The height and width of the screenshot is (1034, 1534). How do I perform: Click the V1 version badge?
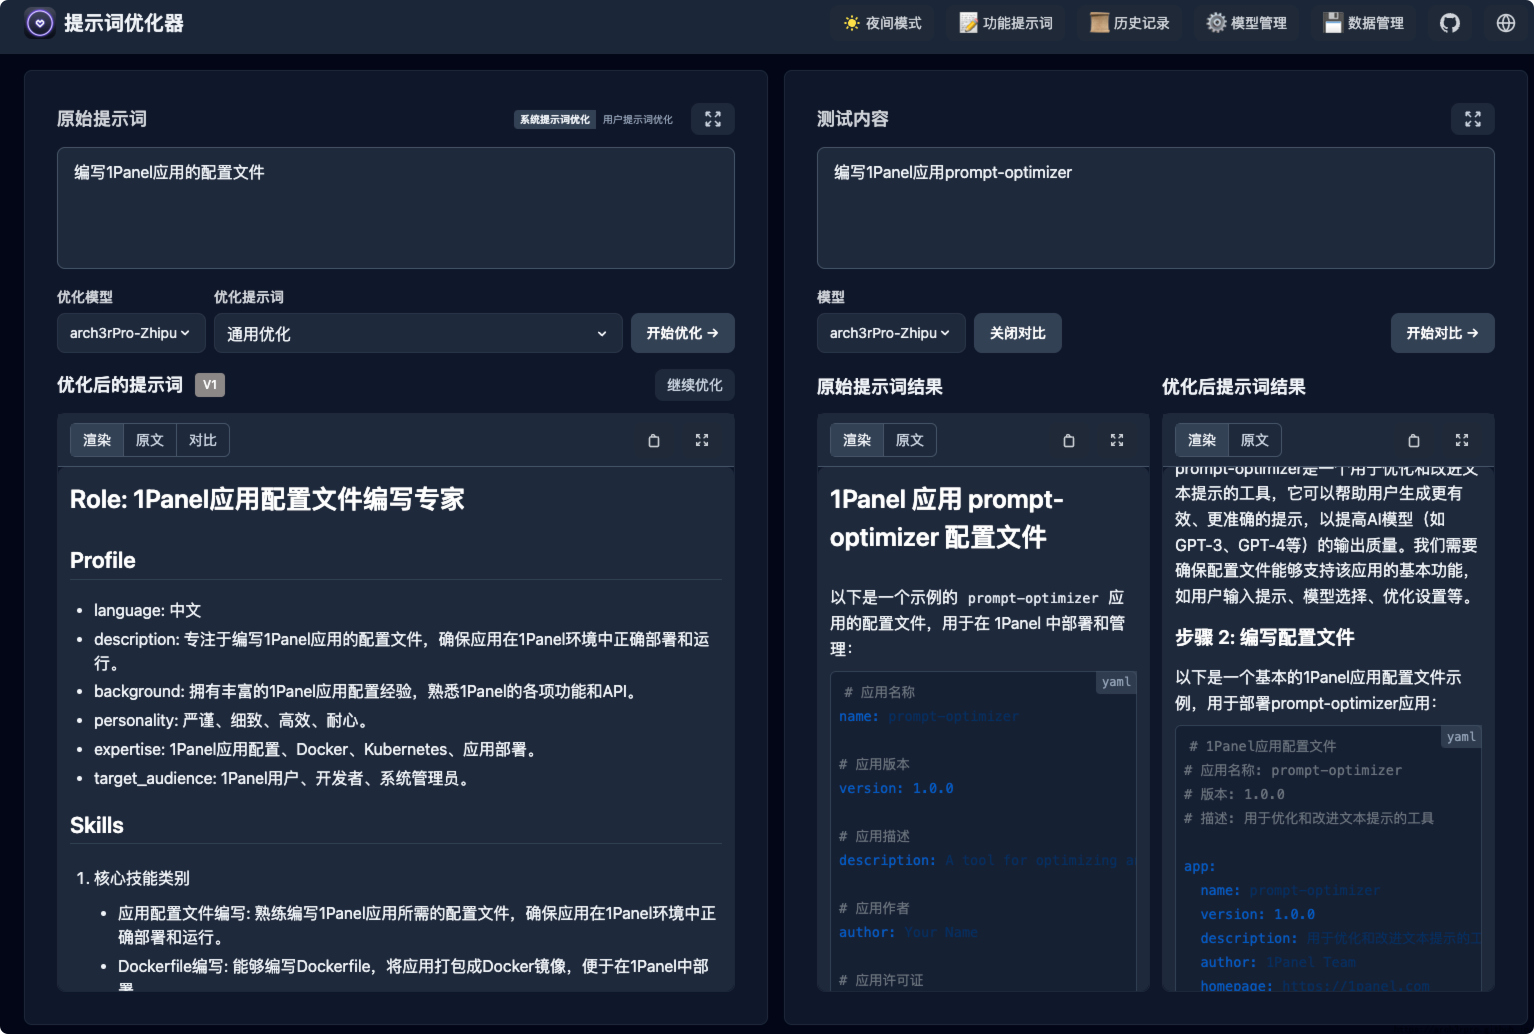[210, 385]
